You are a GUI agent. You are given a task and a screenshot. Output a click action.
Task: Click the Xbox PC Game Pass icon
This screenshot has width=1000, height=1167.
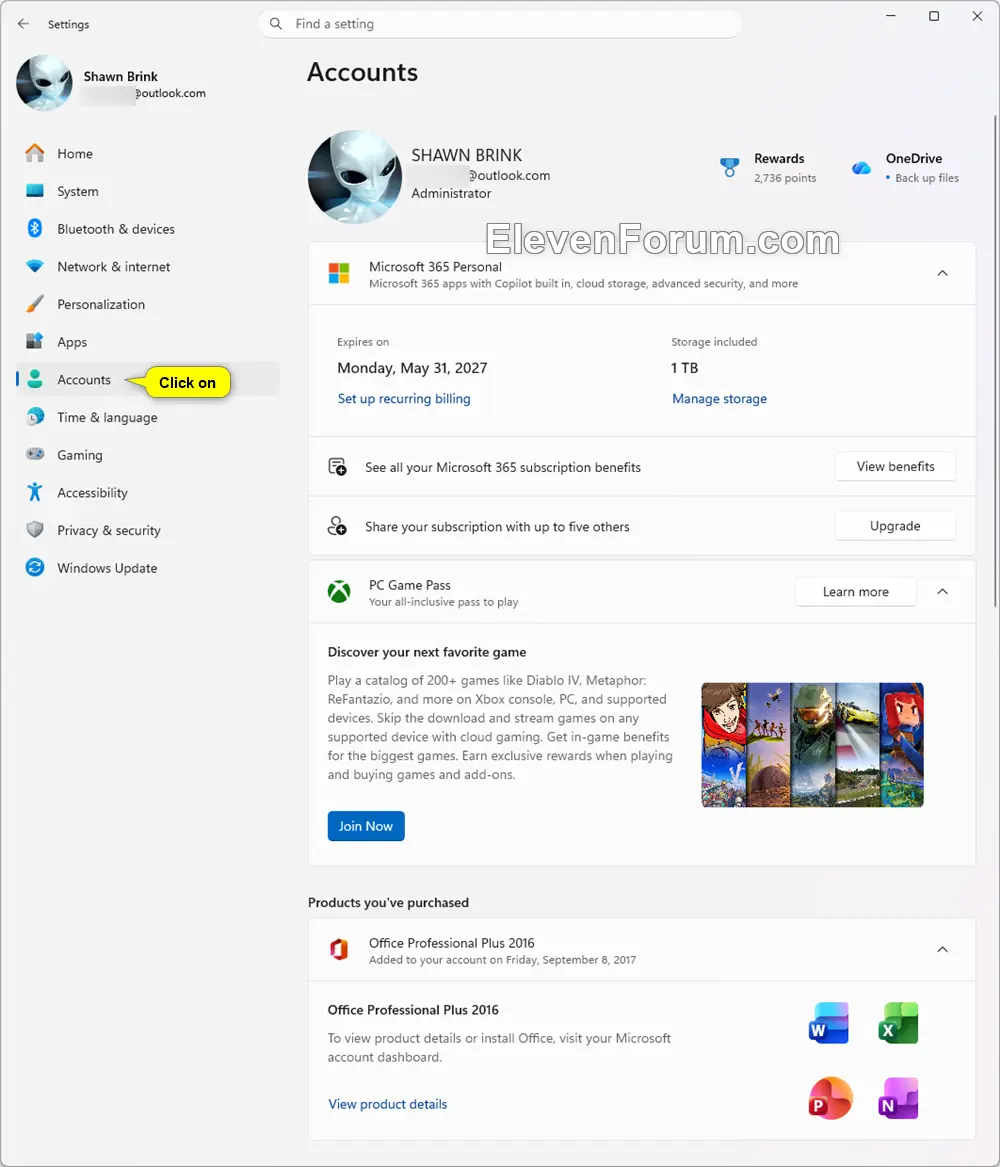click(339, 592)
